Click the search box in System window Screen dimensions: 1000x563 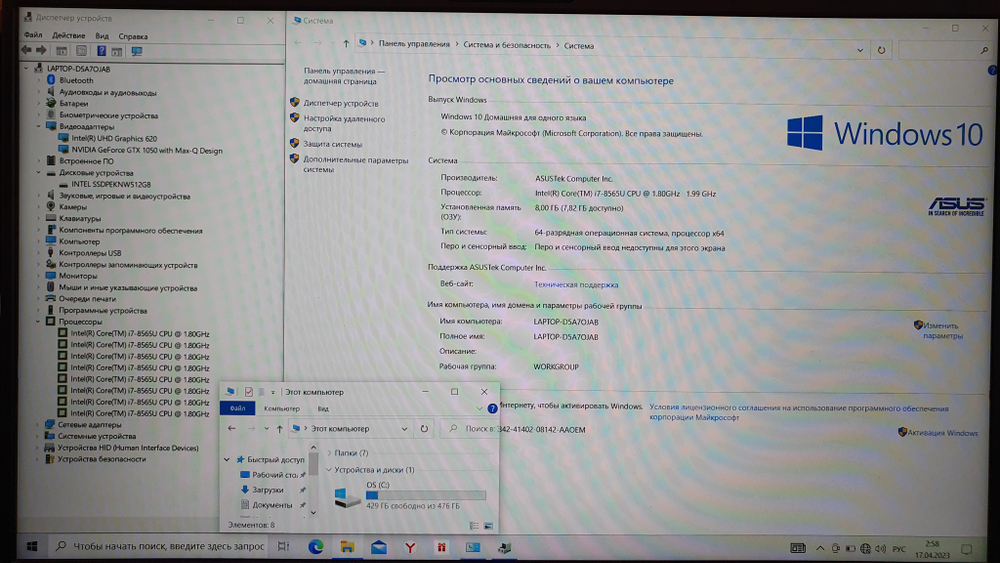[946, 50]
